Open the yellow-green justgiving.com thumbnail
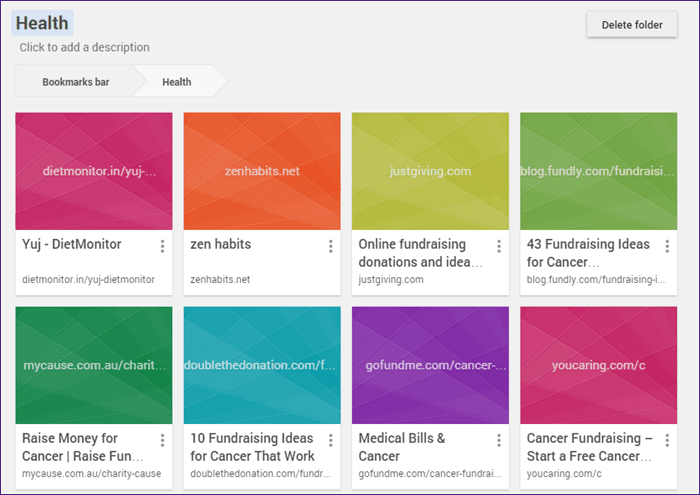 tap(430, 171)
